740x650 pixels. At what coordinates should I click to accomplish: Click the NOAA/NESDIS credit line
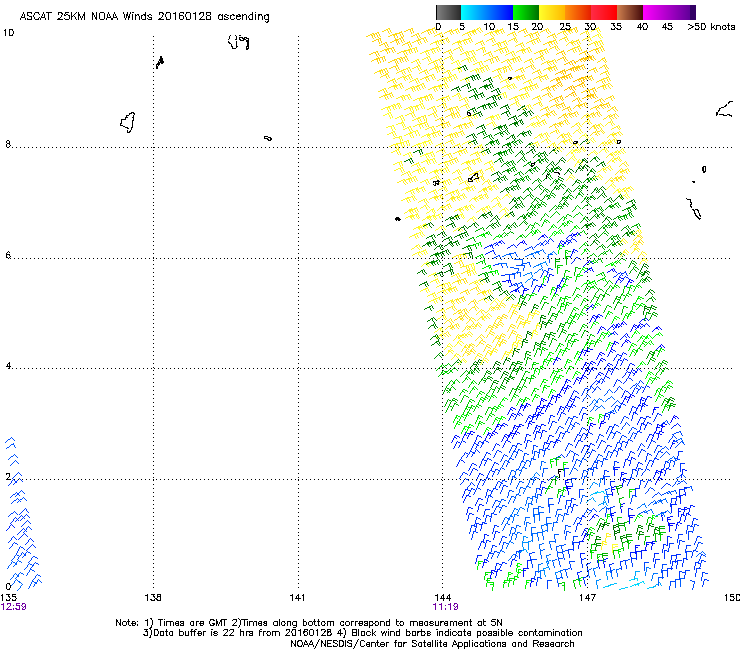coord(432,644)
